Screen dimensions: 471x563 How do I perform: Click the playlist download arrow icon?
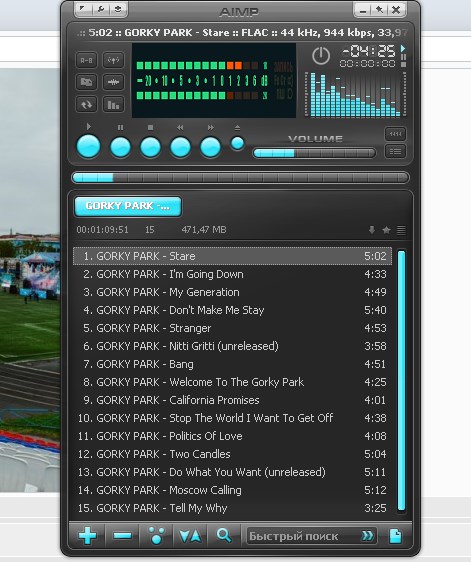(372, 230)
